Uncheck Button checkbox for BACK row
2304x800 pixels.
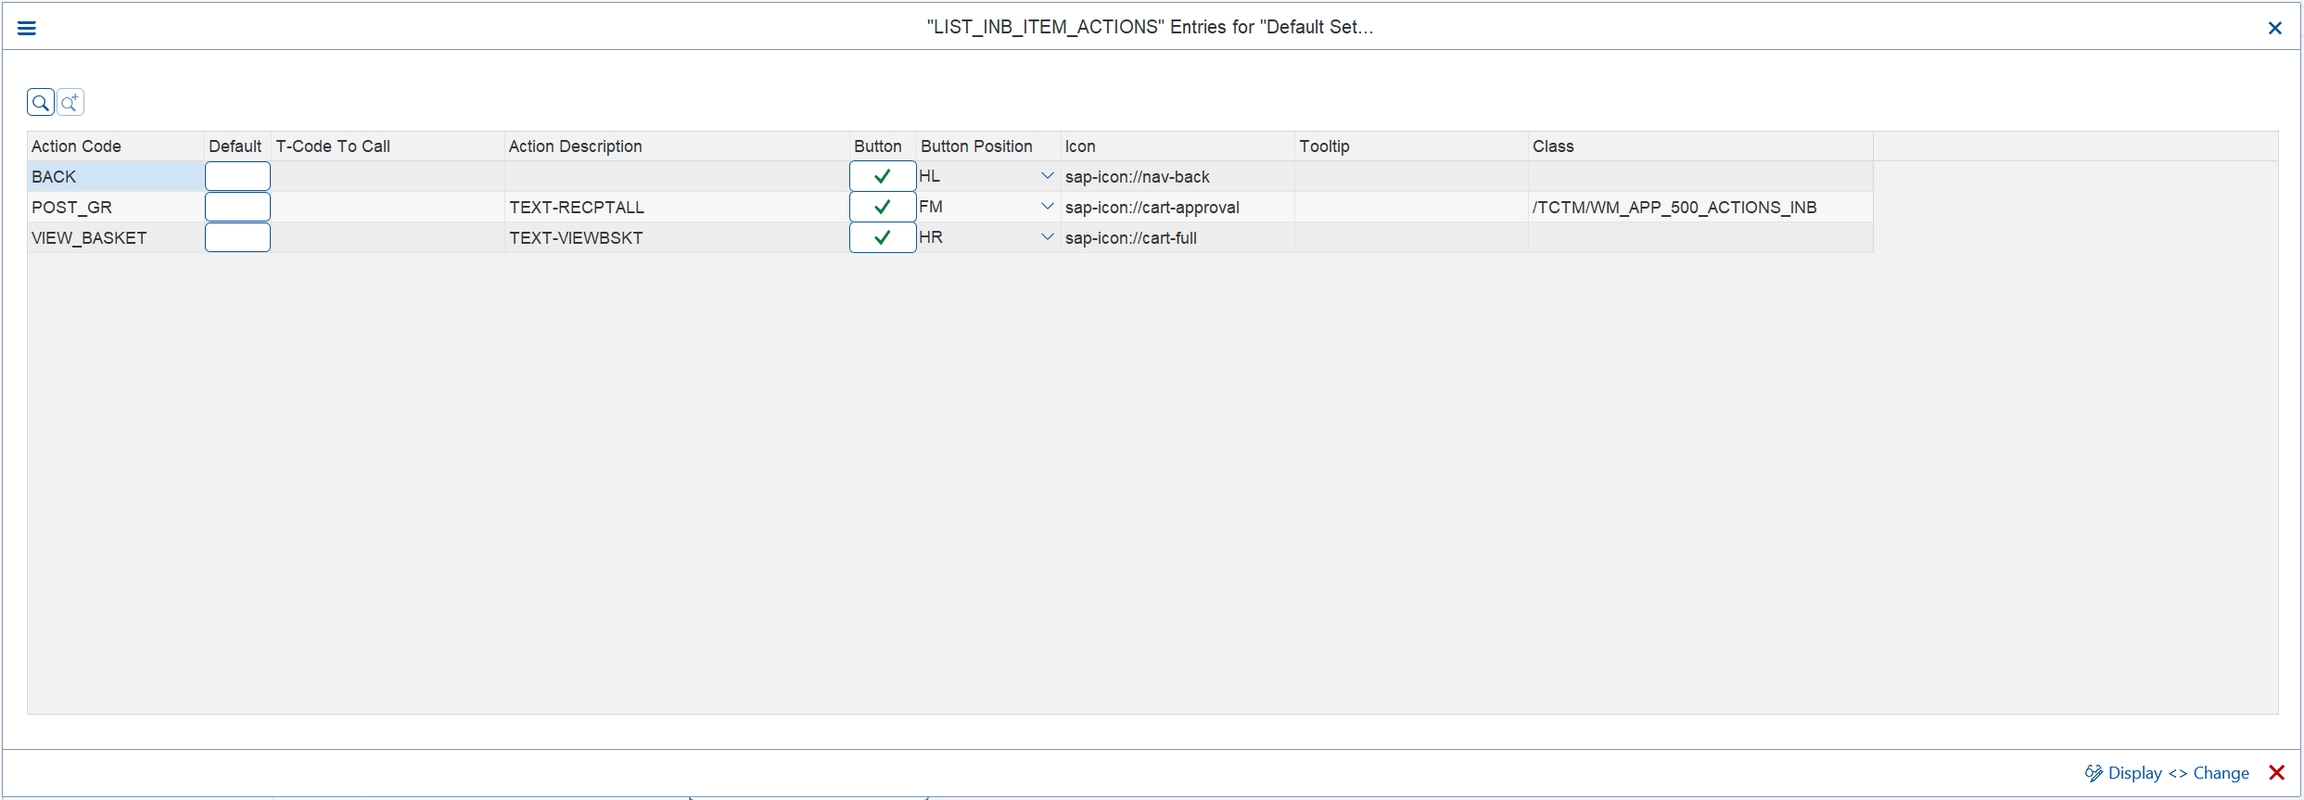(x=882, y=177)
